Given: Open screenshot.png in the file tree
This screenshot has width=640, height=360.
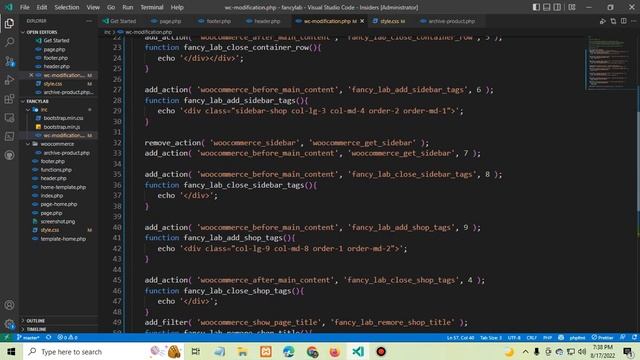Looking at the screenshot, I should [x=58, y=221].
